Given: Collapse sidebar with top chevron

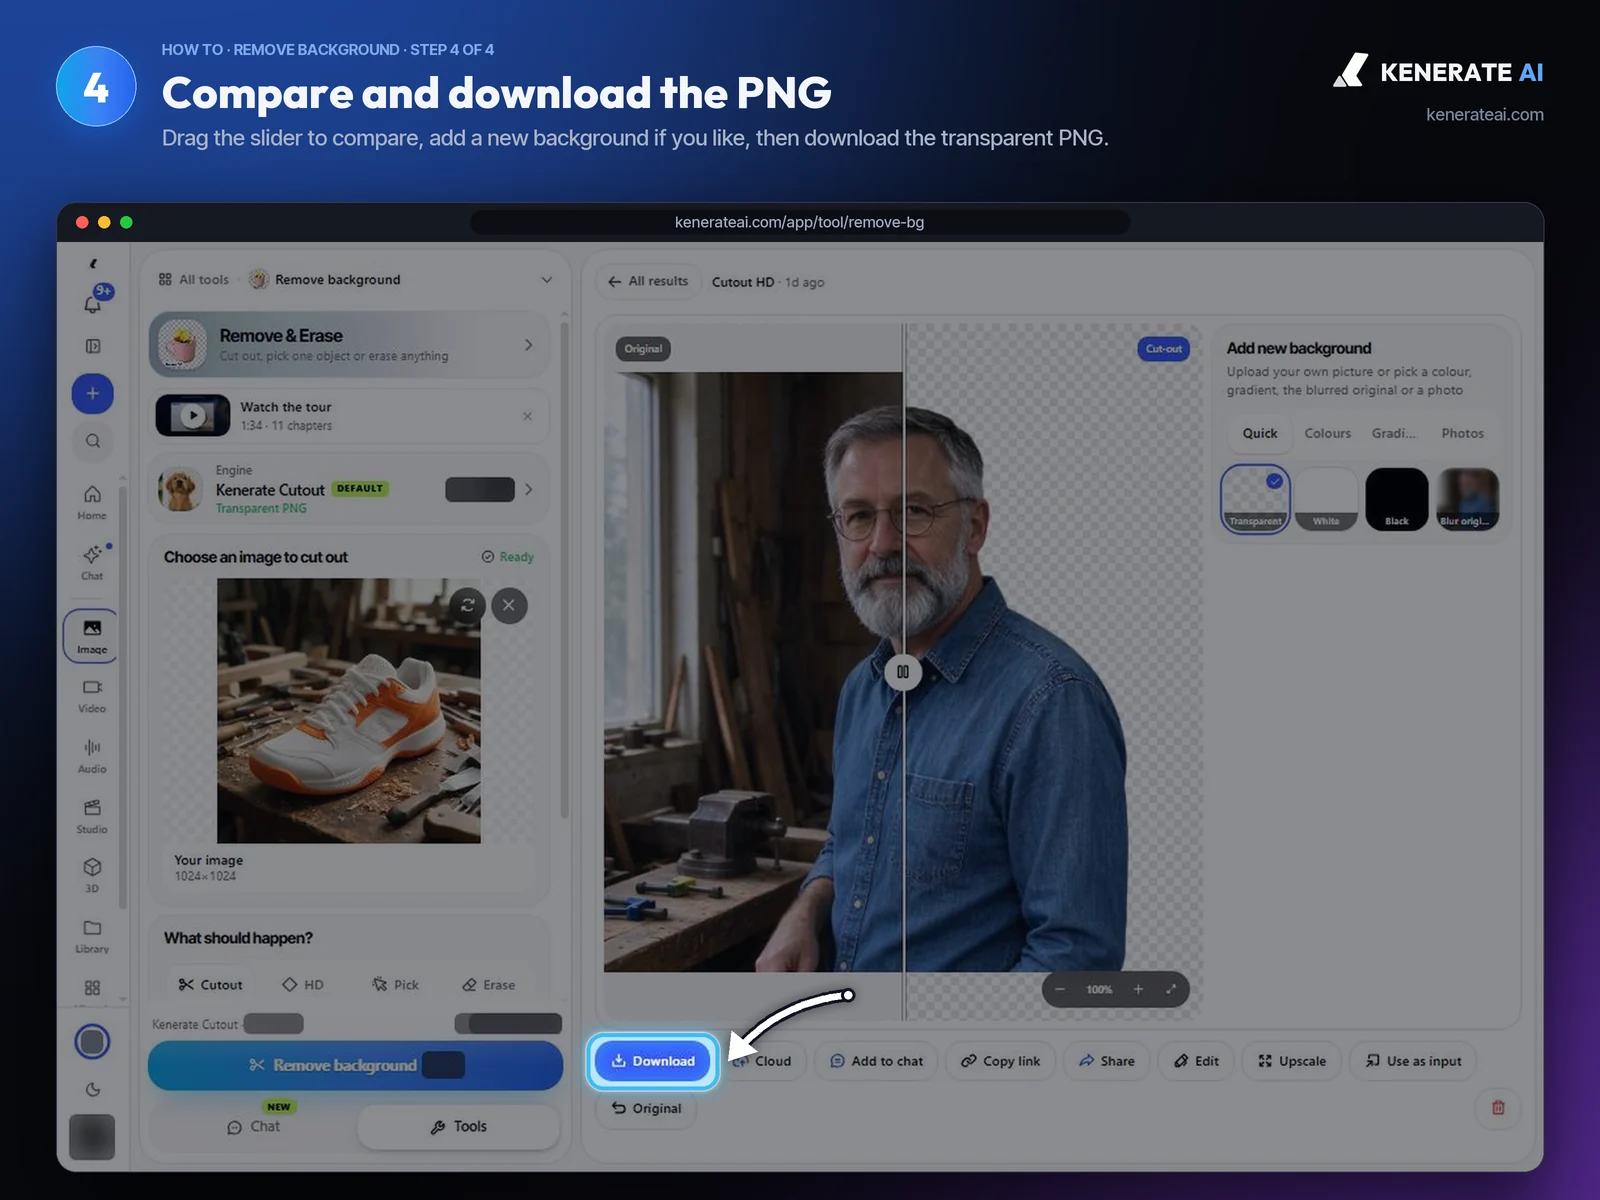Looking at the screenshot, I should pos(93,264).
